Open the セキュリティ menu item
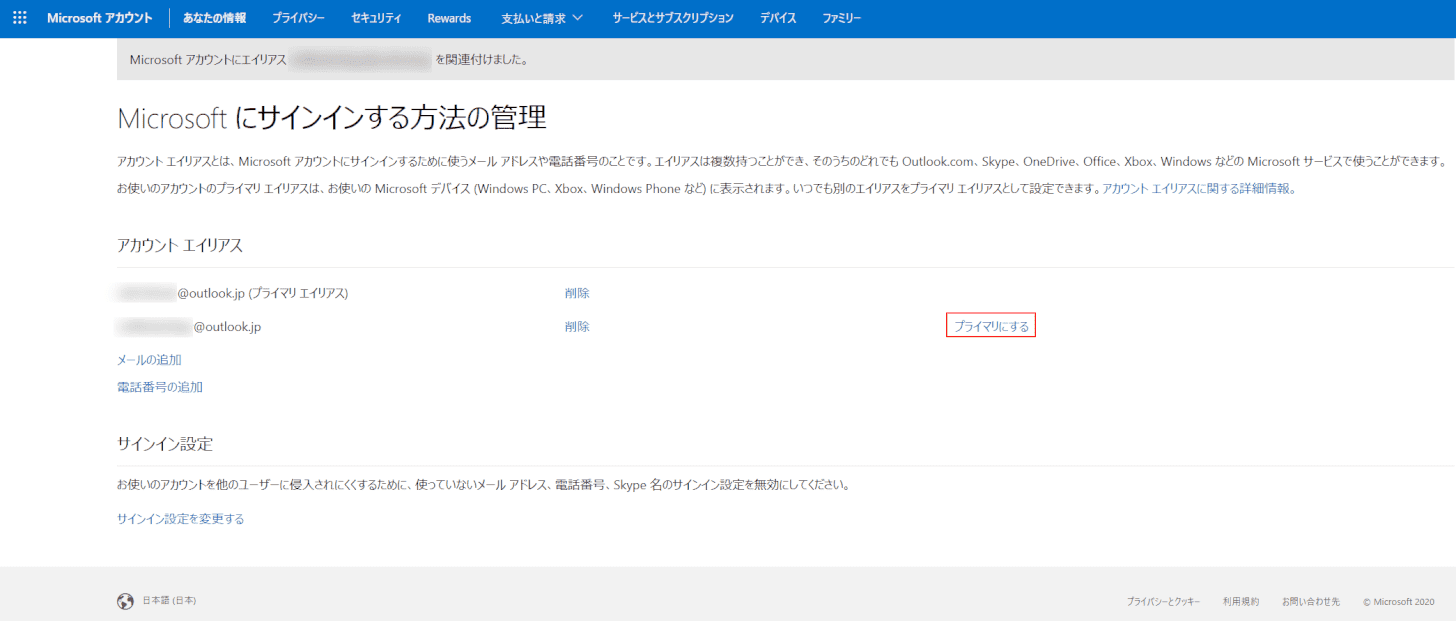Screen dimensions: 1456x621 [x=377, y=18]
